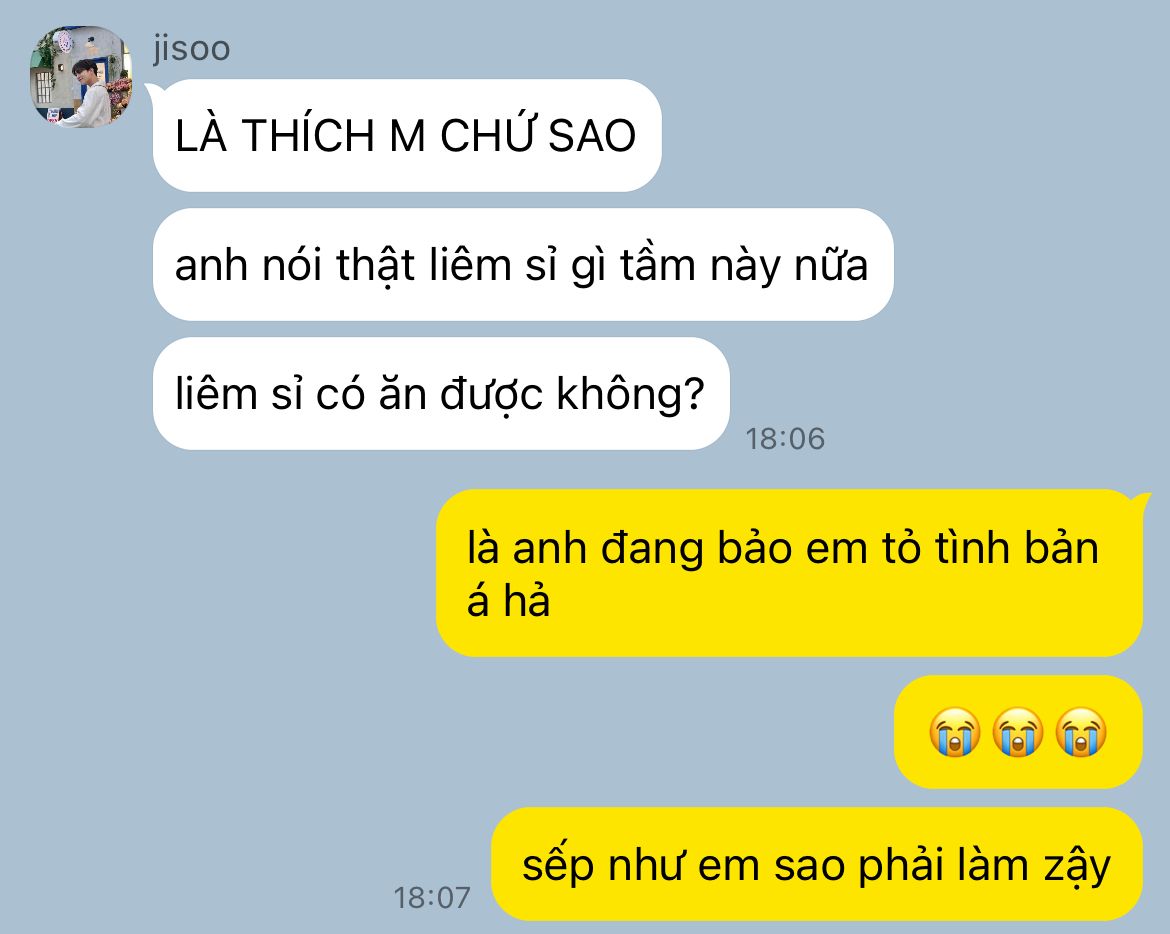Select the "LÀ THÍCH M CHỨ SAO" message bubble

click(x=407, y=136)
